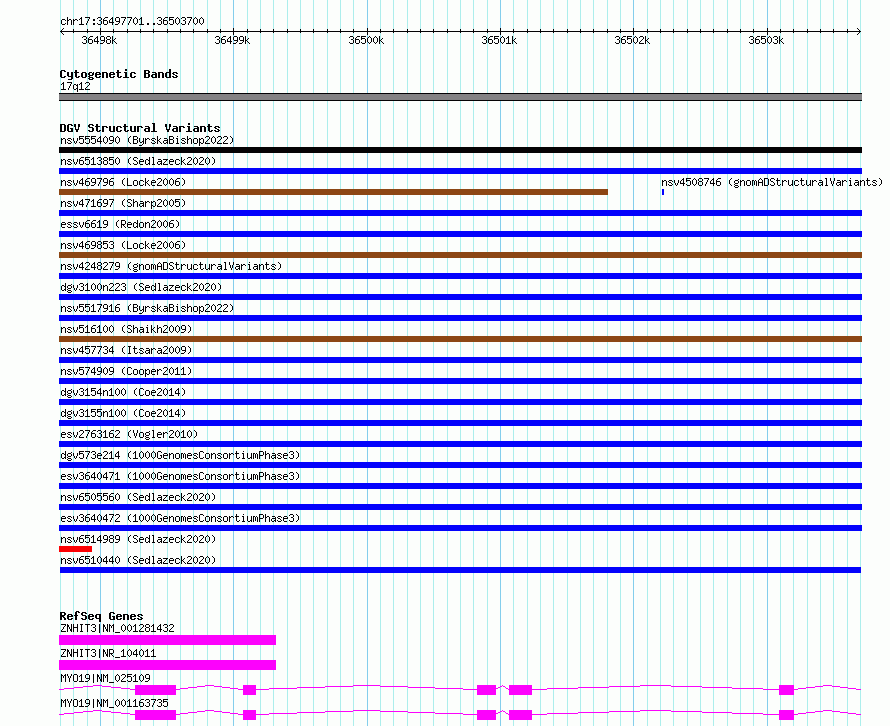Click the magenta ZNHIT3 NM_001281432 gene bar
This screenshot has height=726, width=890.
(x=167, y=640)
